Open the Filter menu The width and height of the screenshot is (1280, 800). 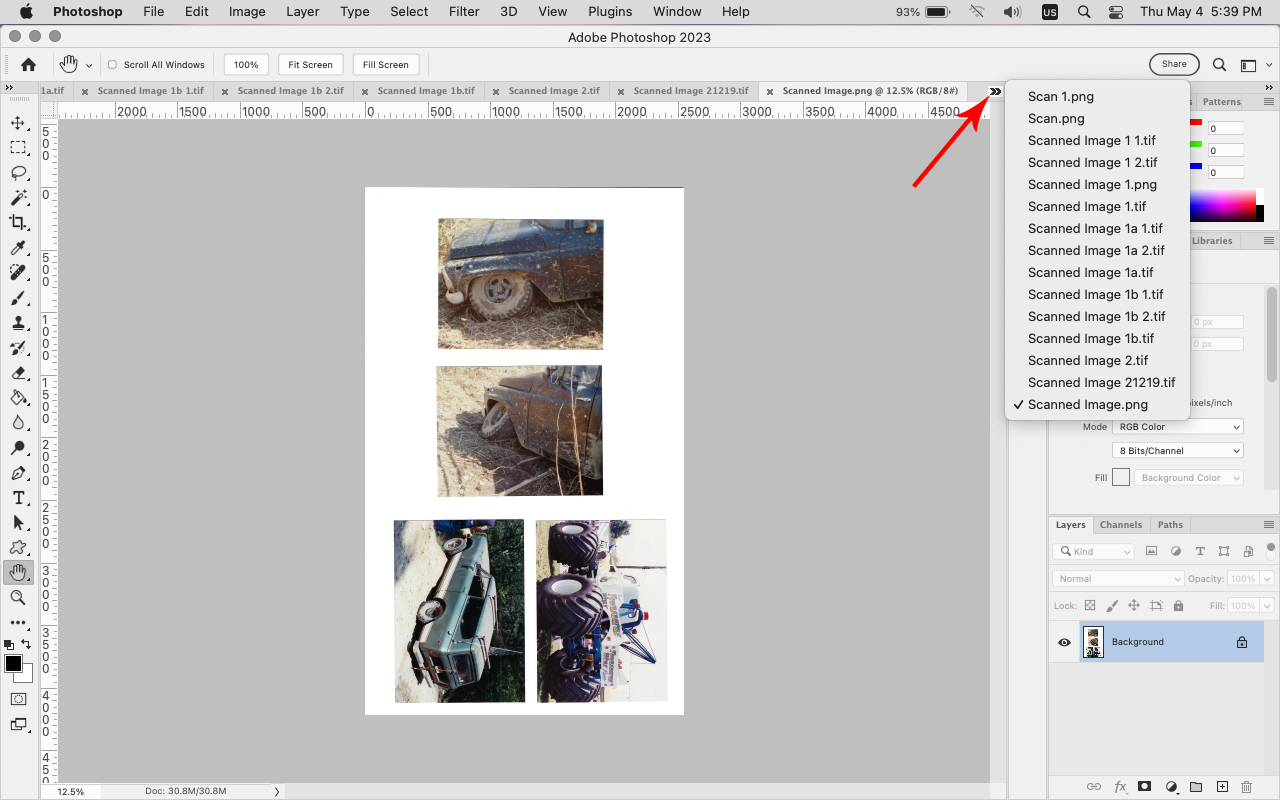[464, 11]
